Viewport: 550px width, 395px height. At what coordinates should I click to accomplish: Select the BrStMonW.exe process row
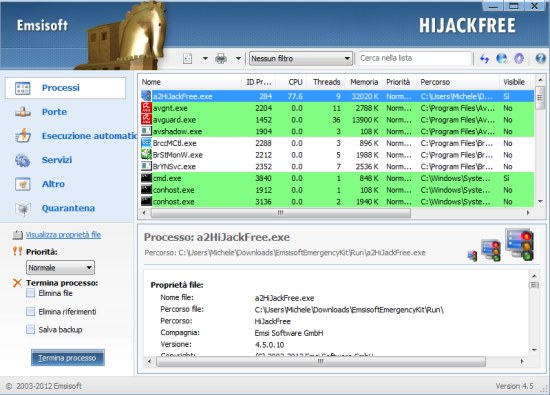coord(337,155)
